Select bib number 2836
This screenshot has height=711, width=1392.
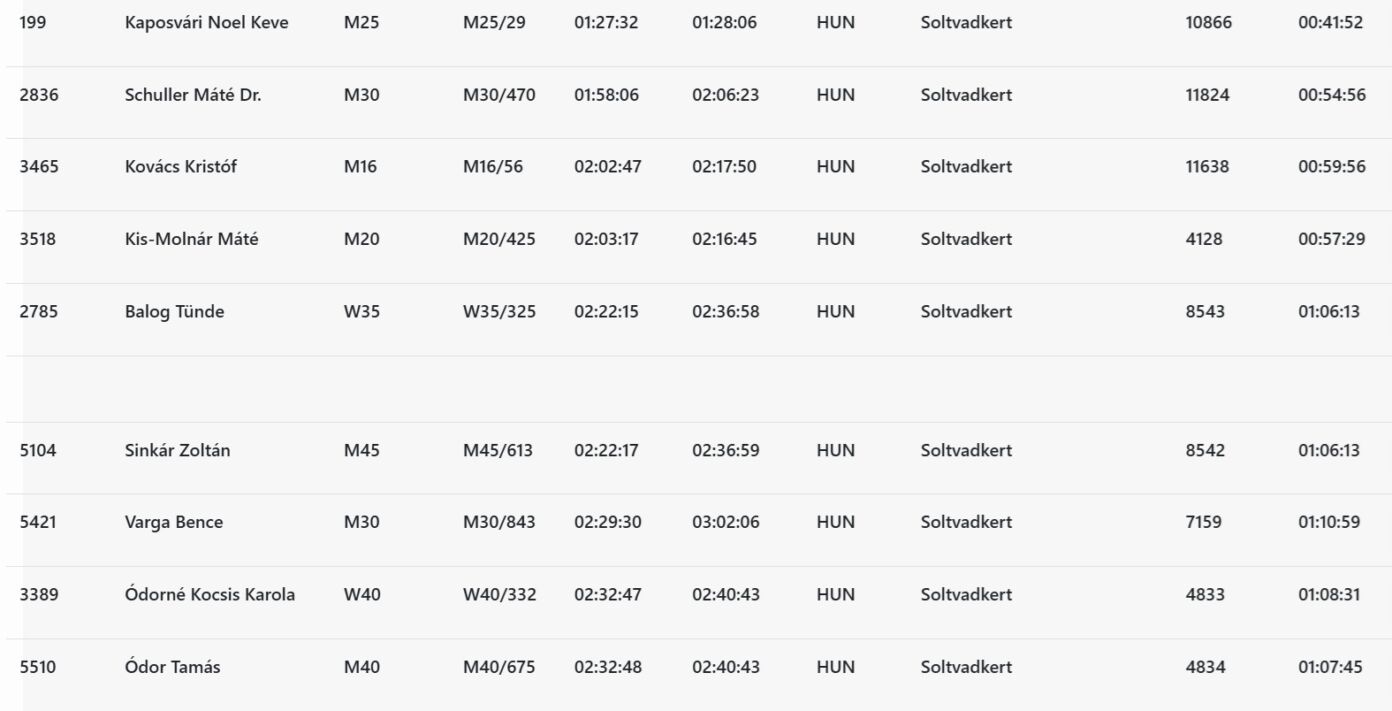pos(38,95)
